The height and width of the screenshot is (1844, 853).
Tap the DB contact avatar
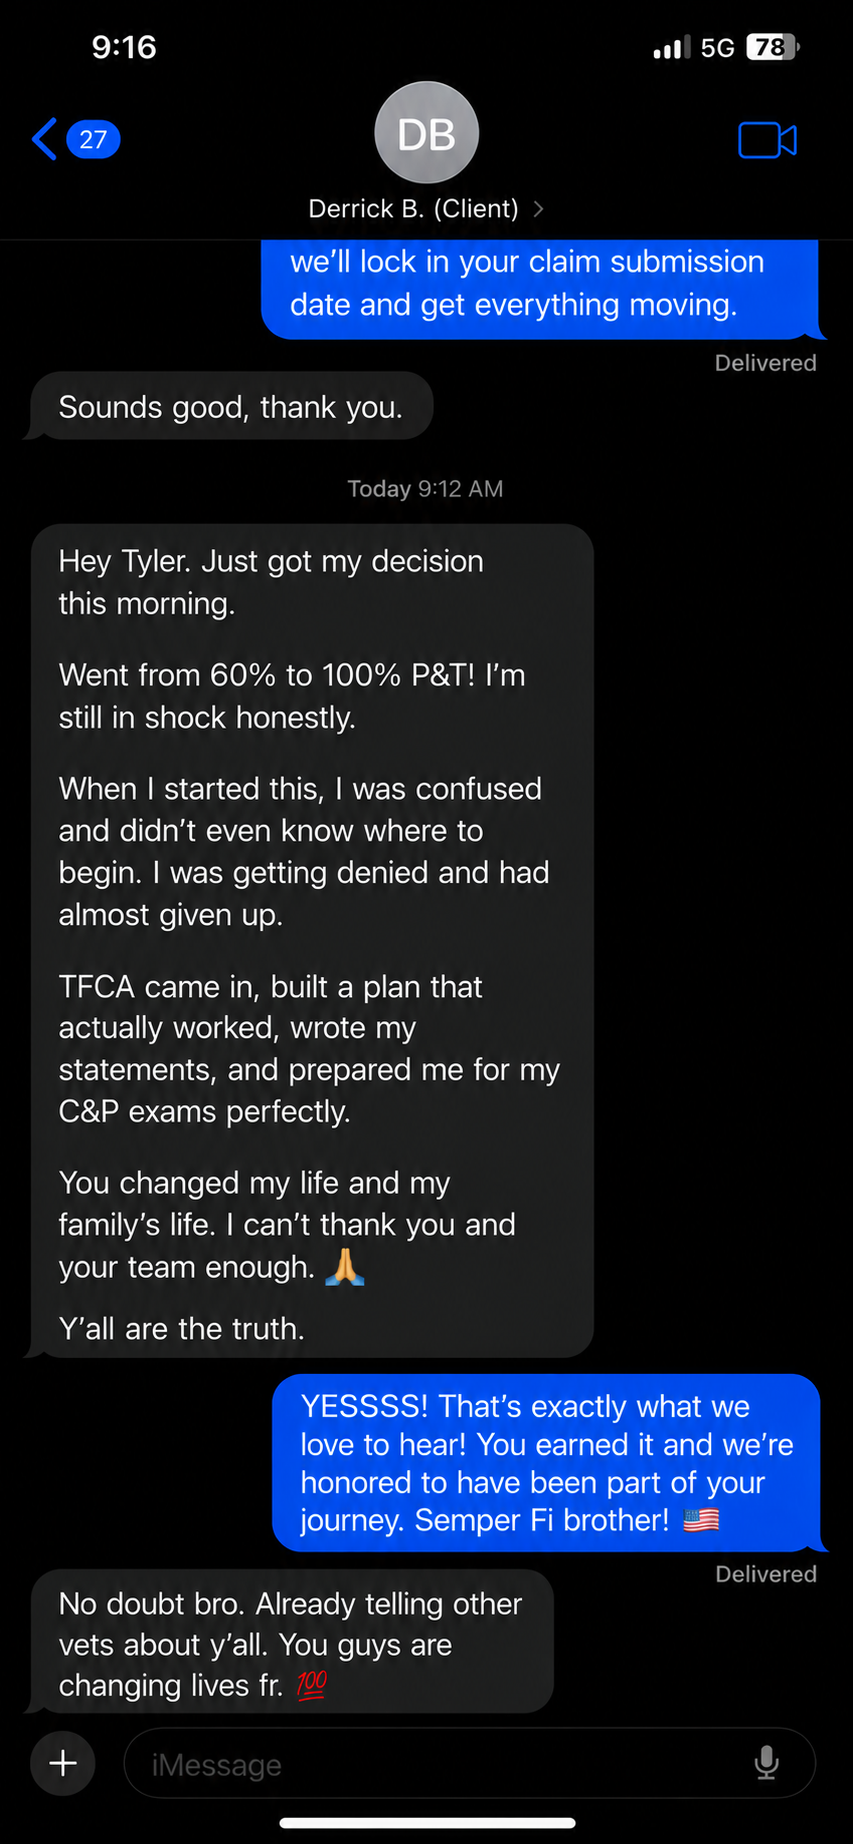(426, 133)
